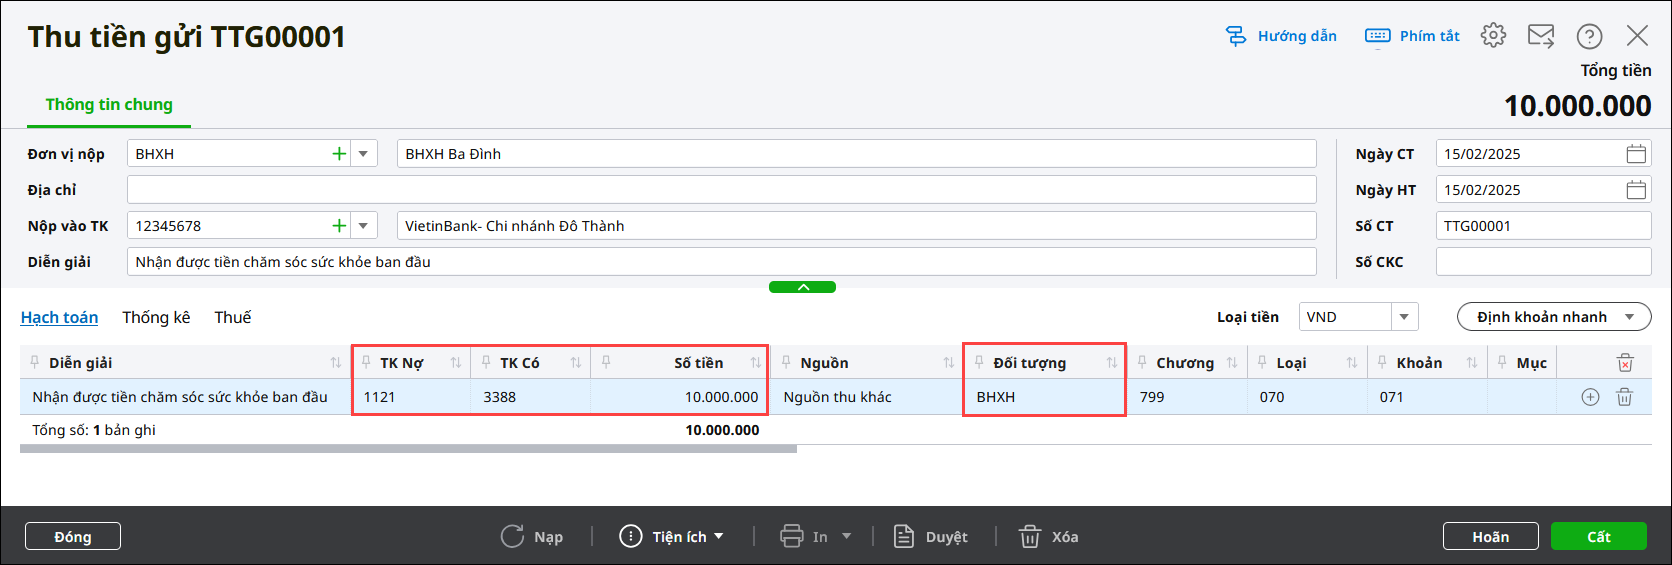The width and height of the screenshot is (1672, 565).
Task: Expand the Loại tiền VND dropdown
Action: tap(1404, 317)
